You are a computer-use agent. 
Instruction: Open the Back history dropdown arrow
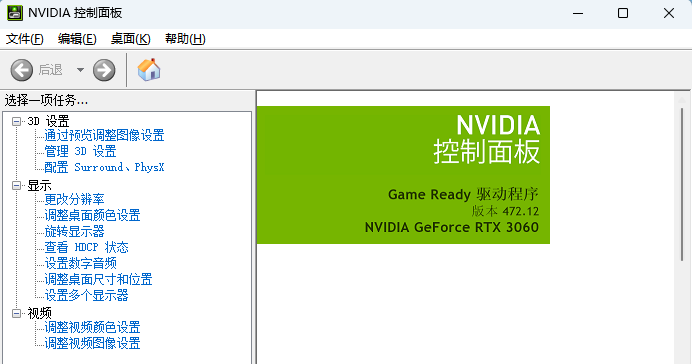click(80, 70)
